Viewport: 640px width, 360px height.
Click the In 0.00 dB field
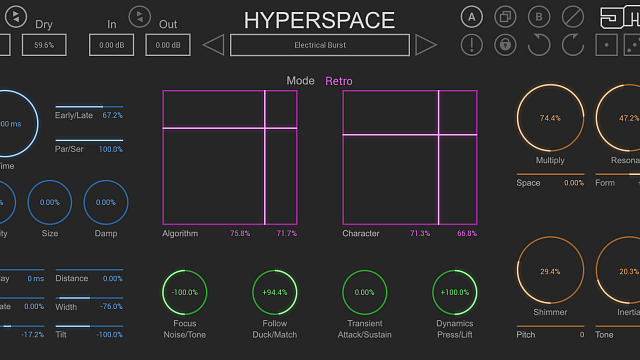pos(111,45)
